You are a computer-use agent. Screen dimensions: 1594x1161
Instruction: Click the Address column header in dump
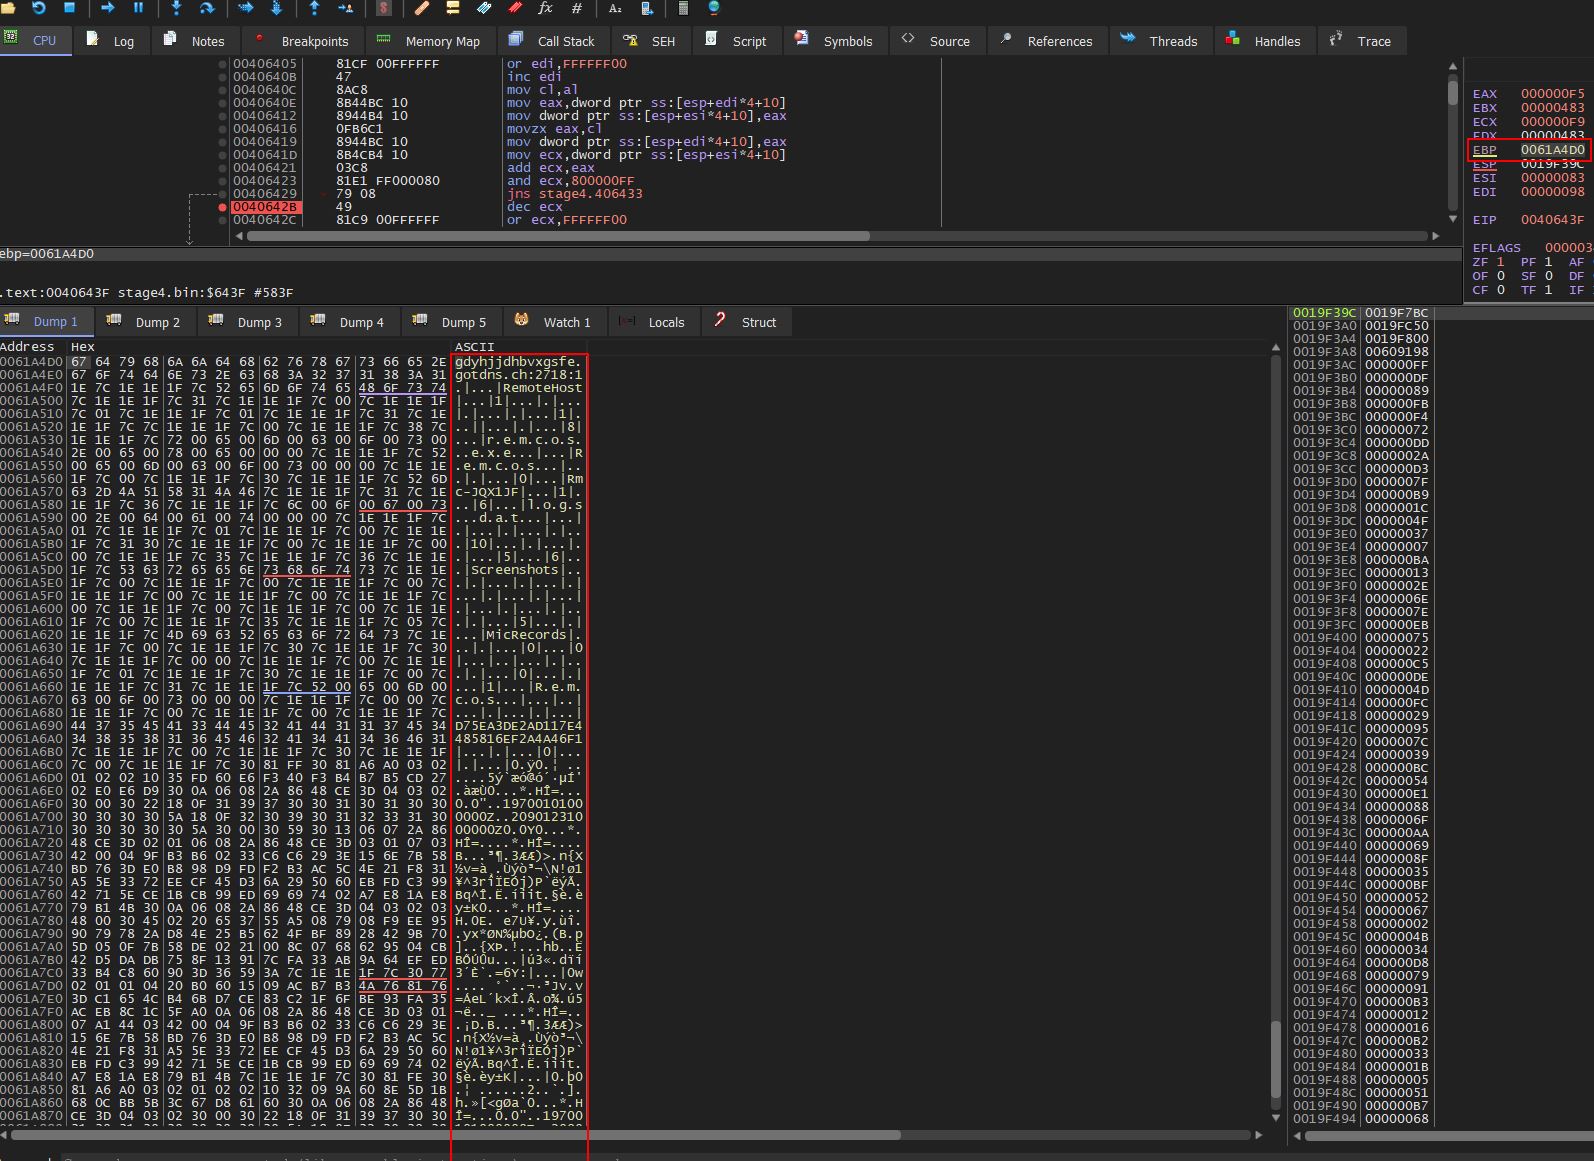click(x=27, y=347)
